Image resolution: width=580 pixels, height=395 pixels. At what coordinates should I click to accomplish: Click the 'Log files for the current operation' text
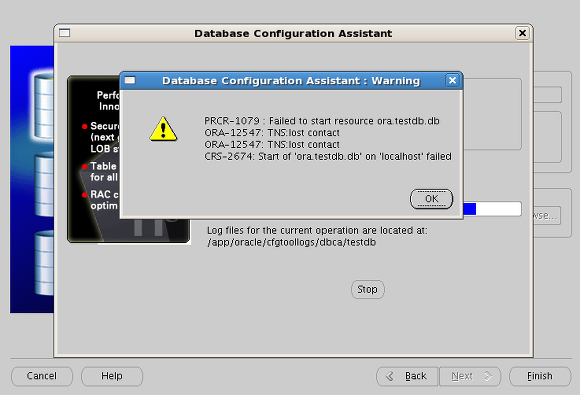point(317,230)
